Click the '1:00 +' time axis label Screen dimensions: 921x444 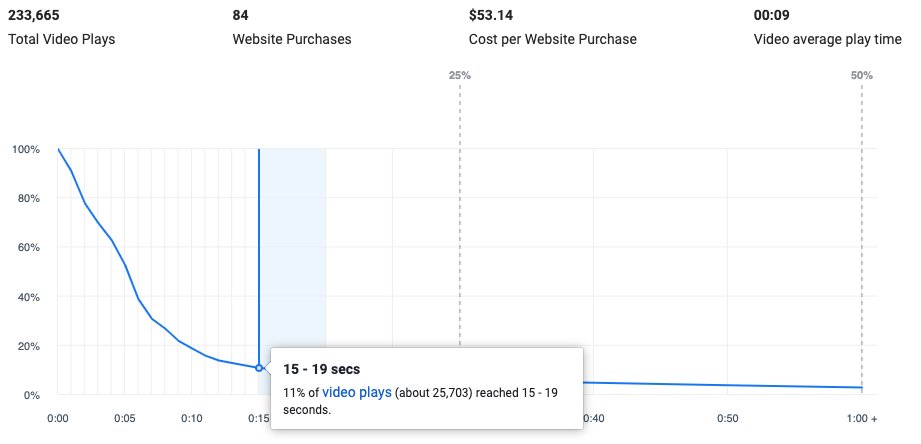coord(862,417)
